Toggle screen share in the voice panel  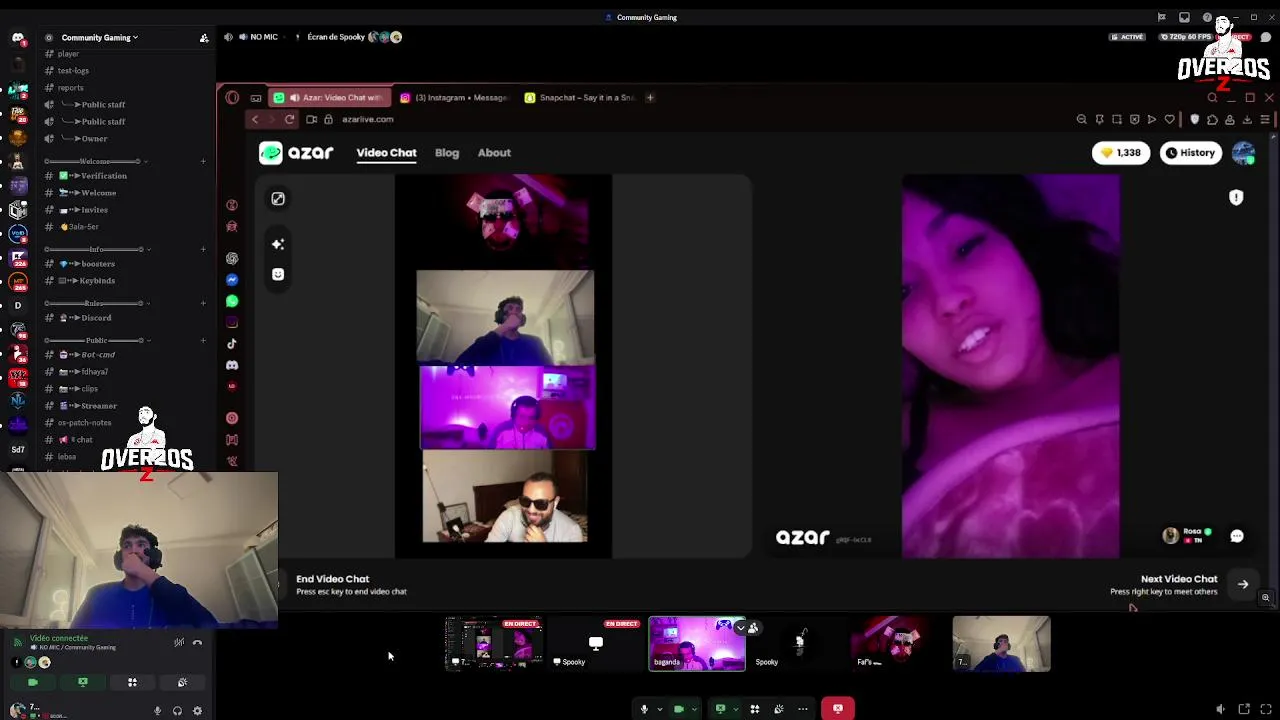pyautogui.click(x=83, y=682)
